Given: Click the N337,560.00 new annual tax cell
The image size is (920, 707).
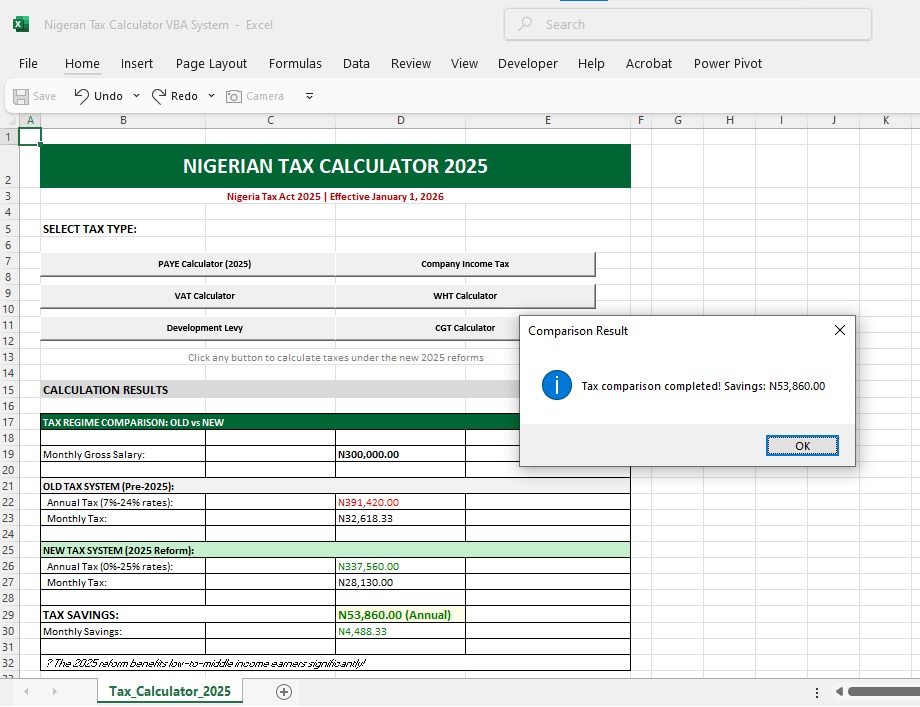Looking at the screenshot, I should [x=400, y=566].
